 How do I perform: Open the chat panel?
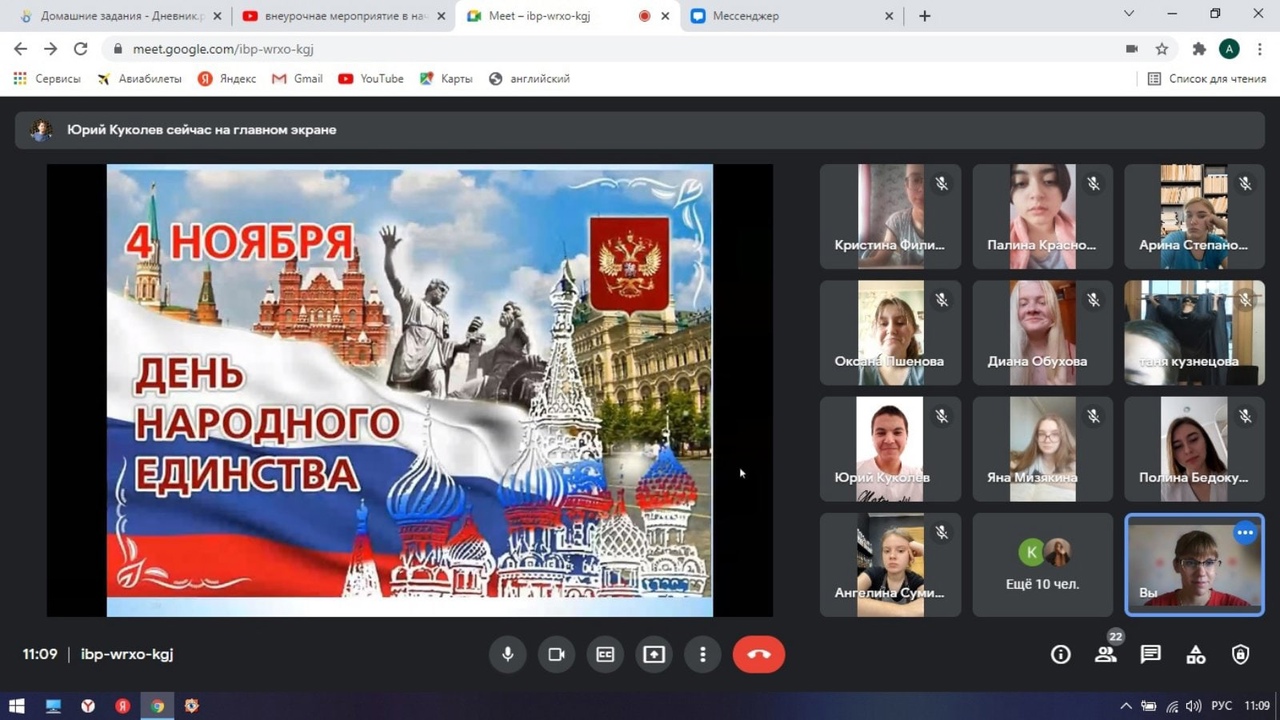pyautogui.click(x=1150, y=654)
